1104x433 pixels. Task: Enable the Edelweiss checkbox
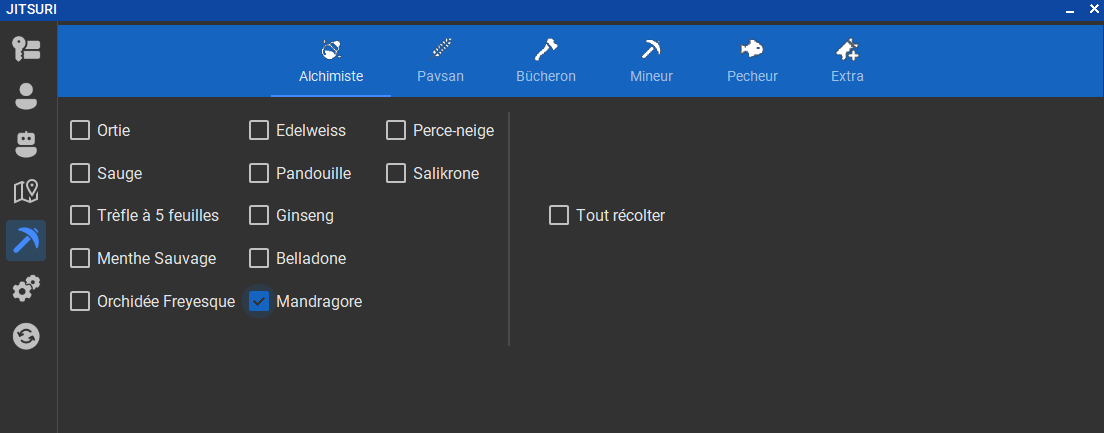pyautogui.click(x=259, y=130)
